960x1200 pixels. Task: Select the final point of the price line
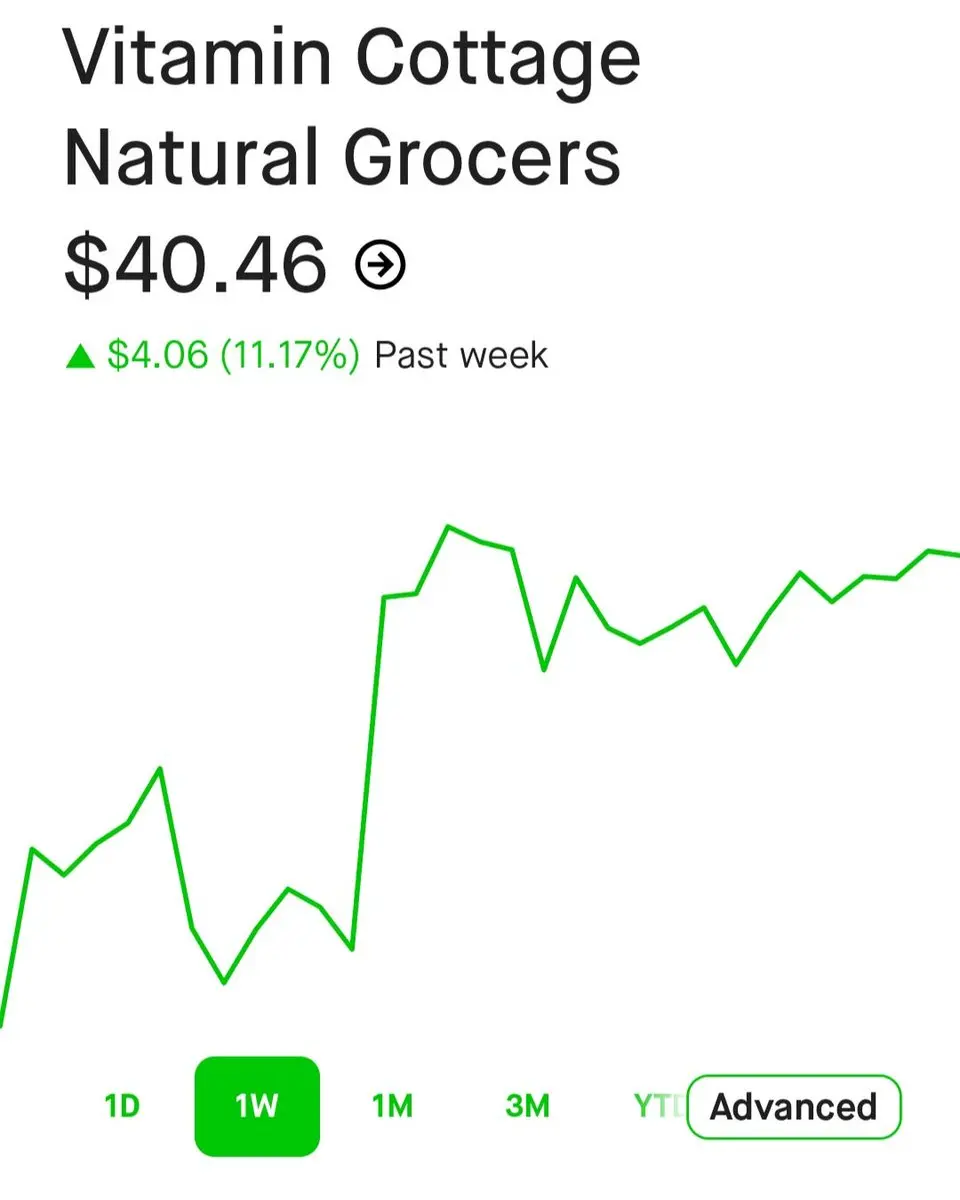[955, 554]
